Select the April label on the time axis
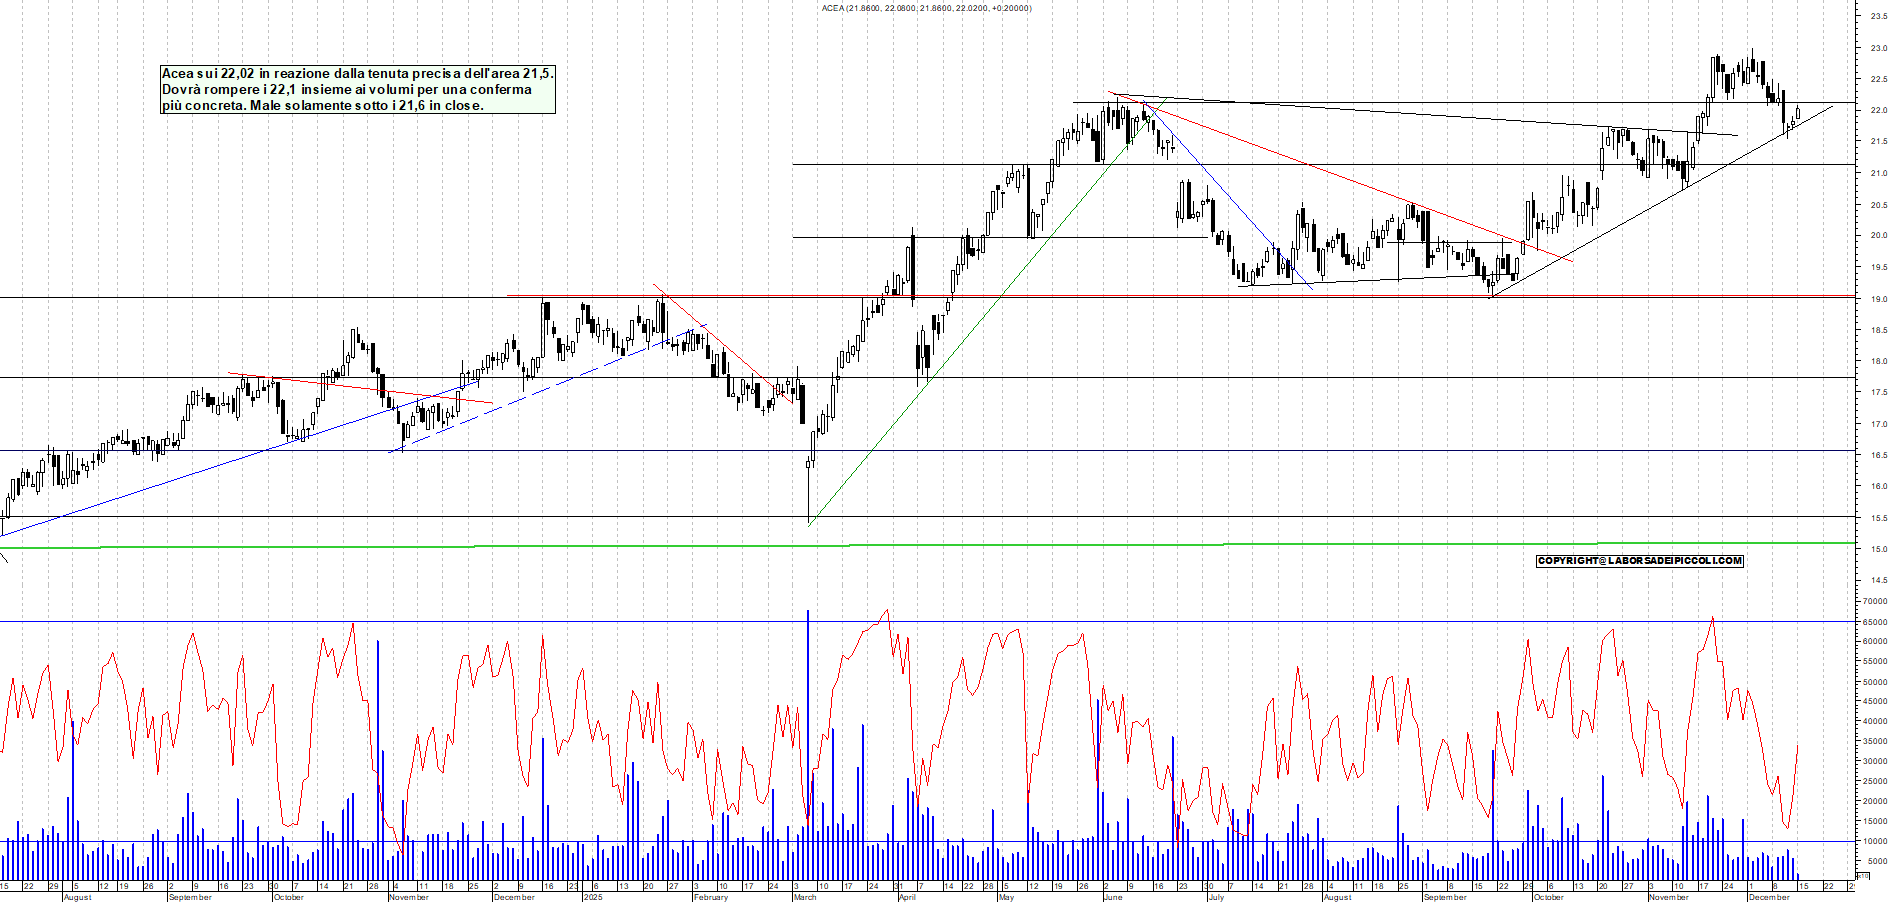The height and width of the screenshot is (902, 1890). point(906,897)
